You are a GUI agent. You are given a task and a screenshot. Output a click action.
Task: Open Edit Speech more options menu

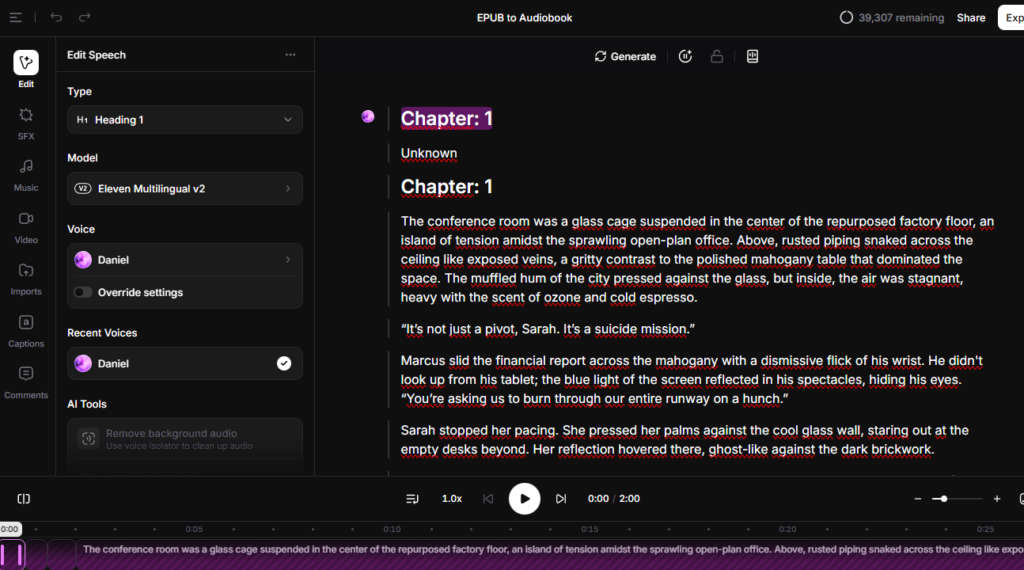(x=290, y=55)
